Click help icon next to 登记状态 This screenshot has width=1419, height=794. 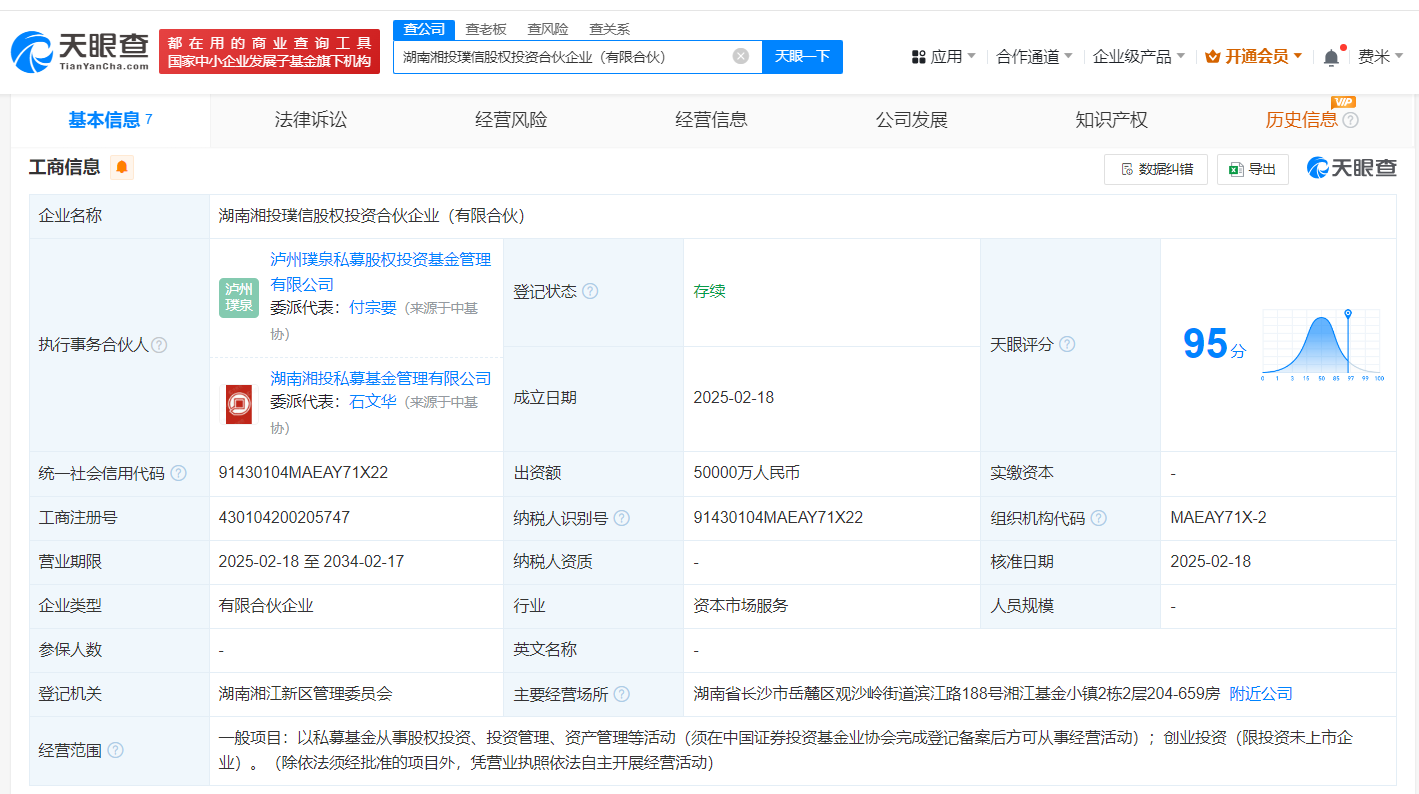pos(590,291)
